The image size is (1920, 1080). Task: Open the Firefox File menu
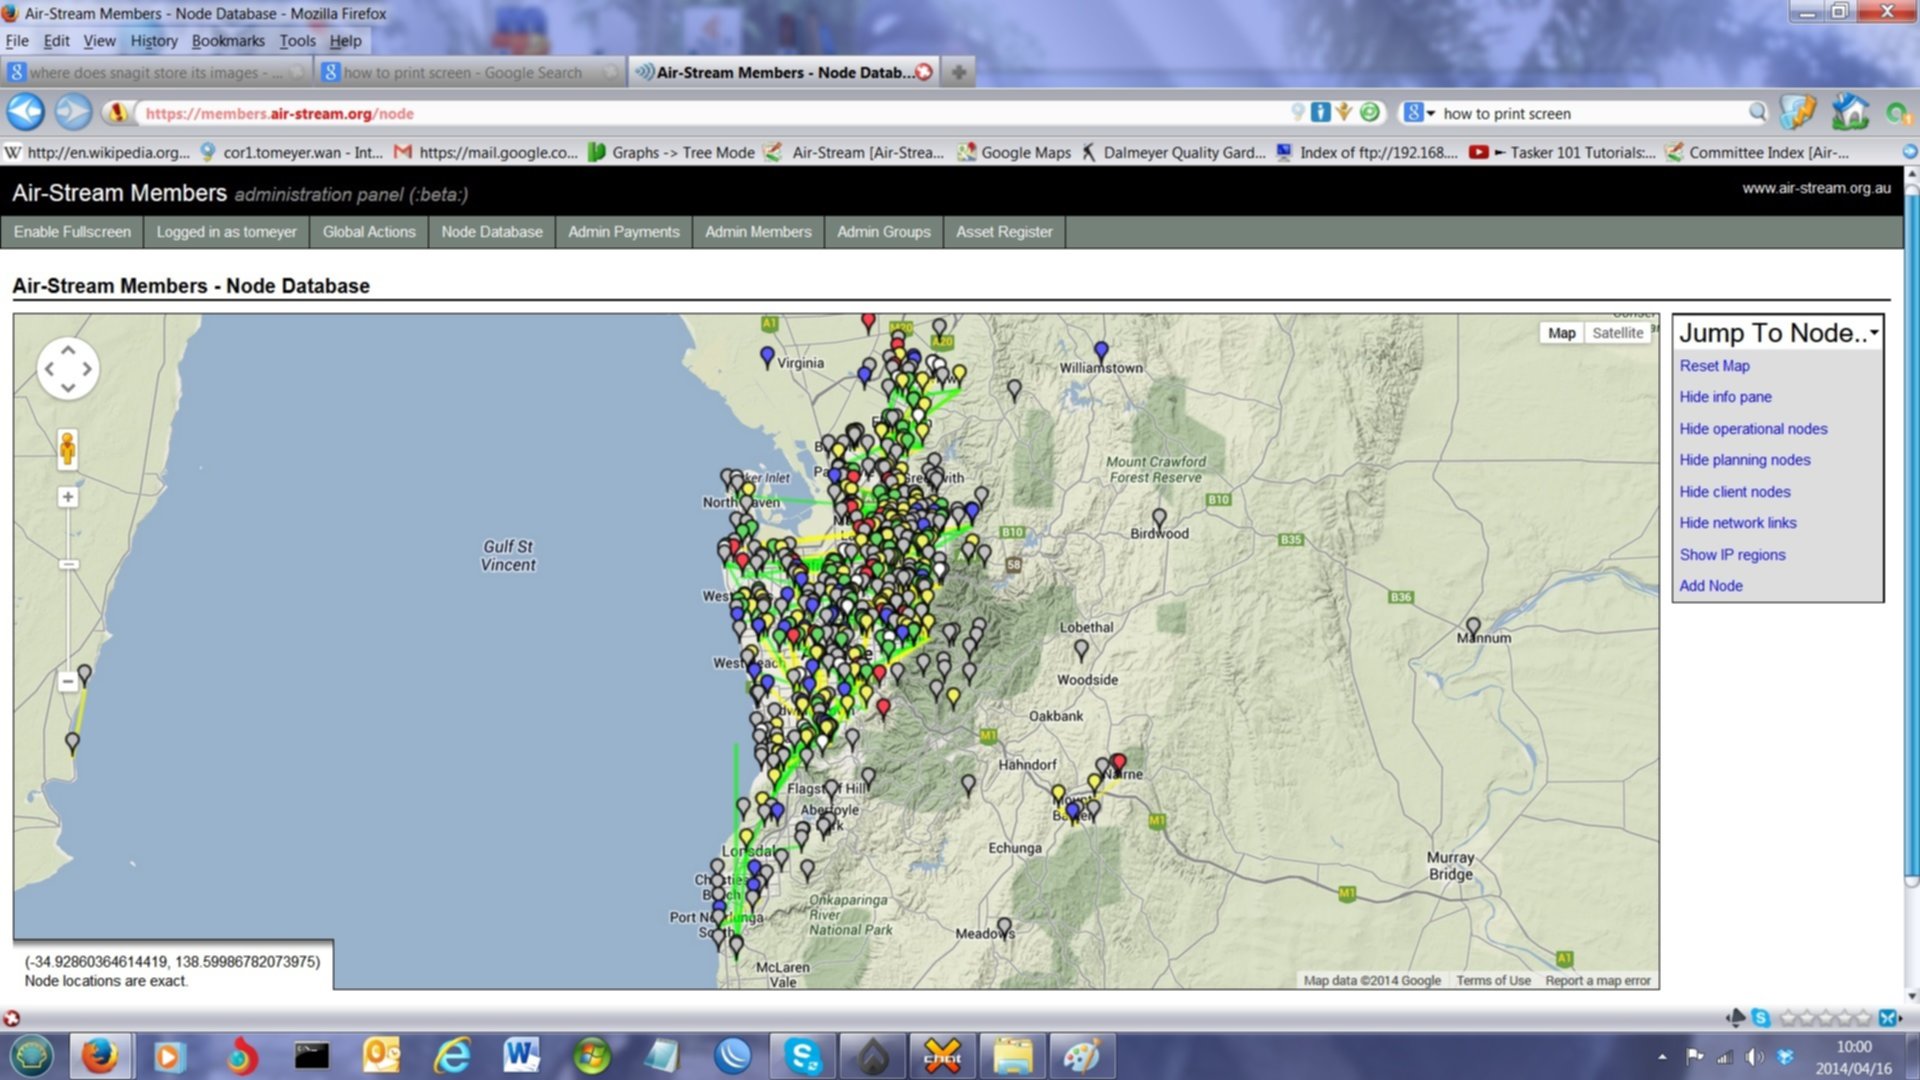[17, 41]
